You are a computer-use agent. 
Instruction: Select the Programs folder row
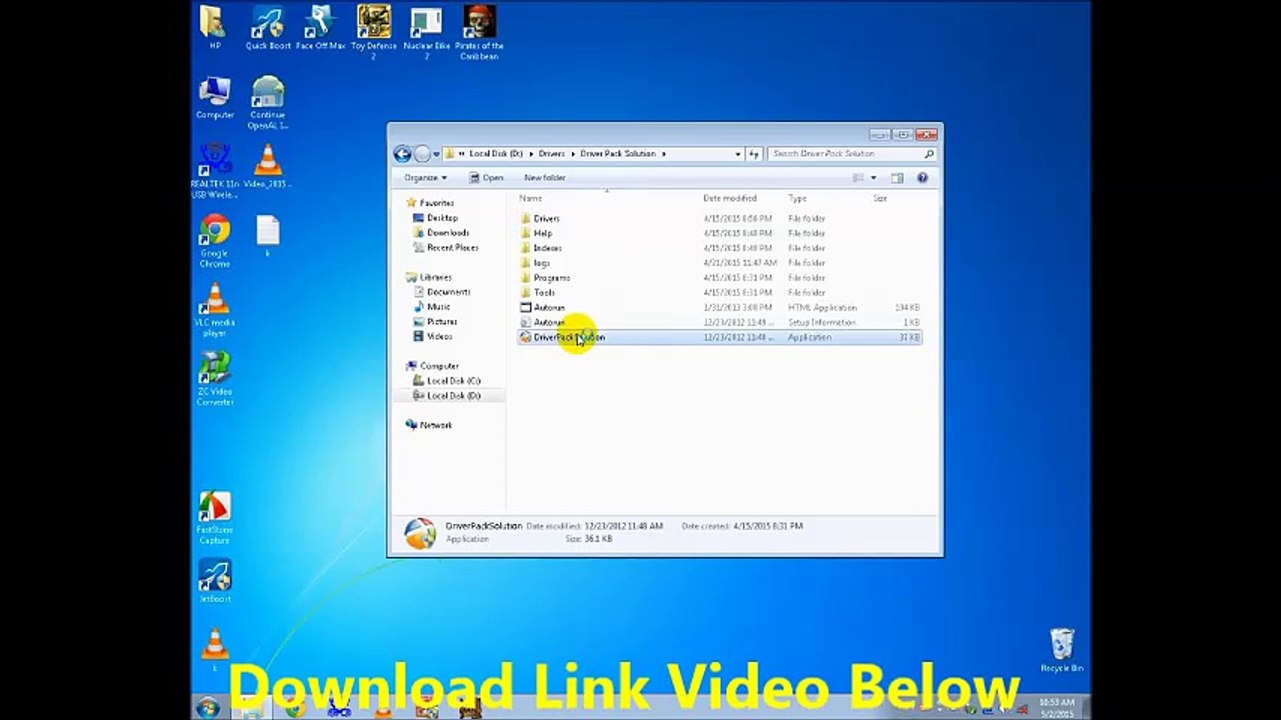[719, 278]
